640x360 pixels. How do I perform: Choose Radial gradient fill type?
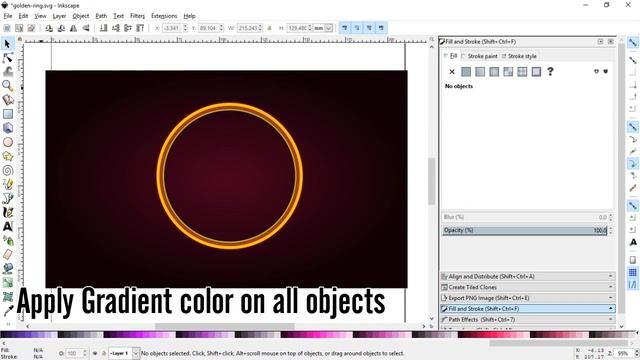coord(494,72)
